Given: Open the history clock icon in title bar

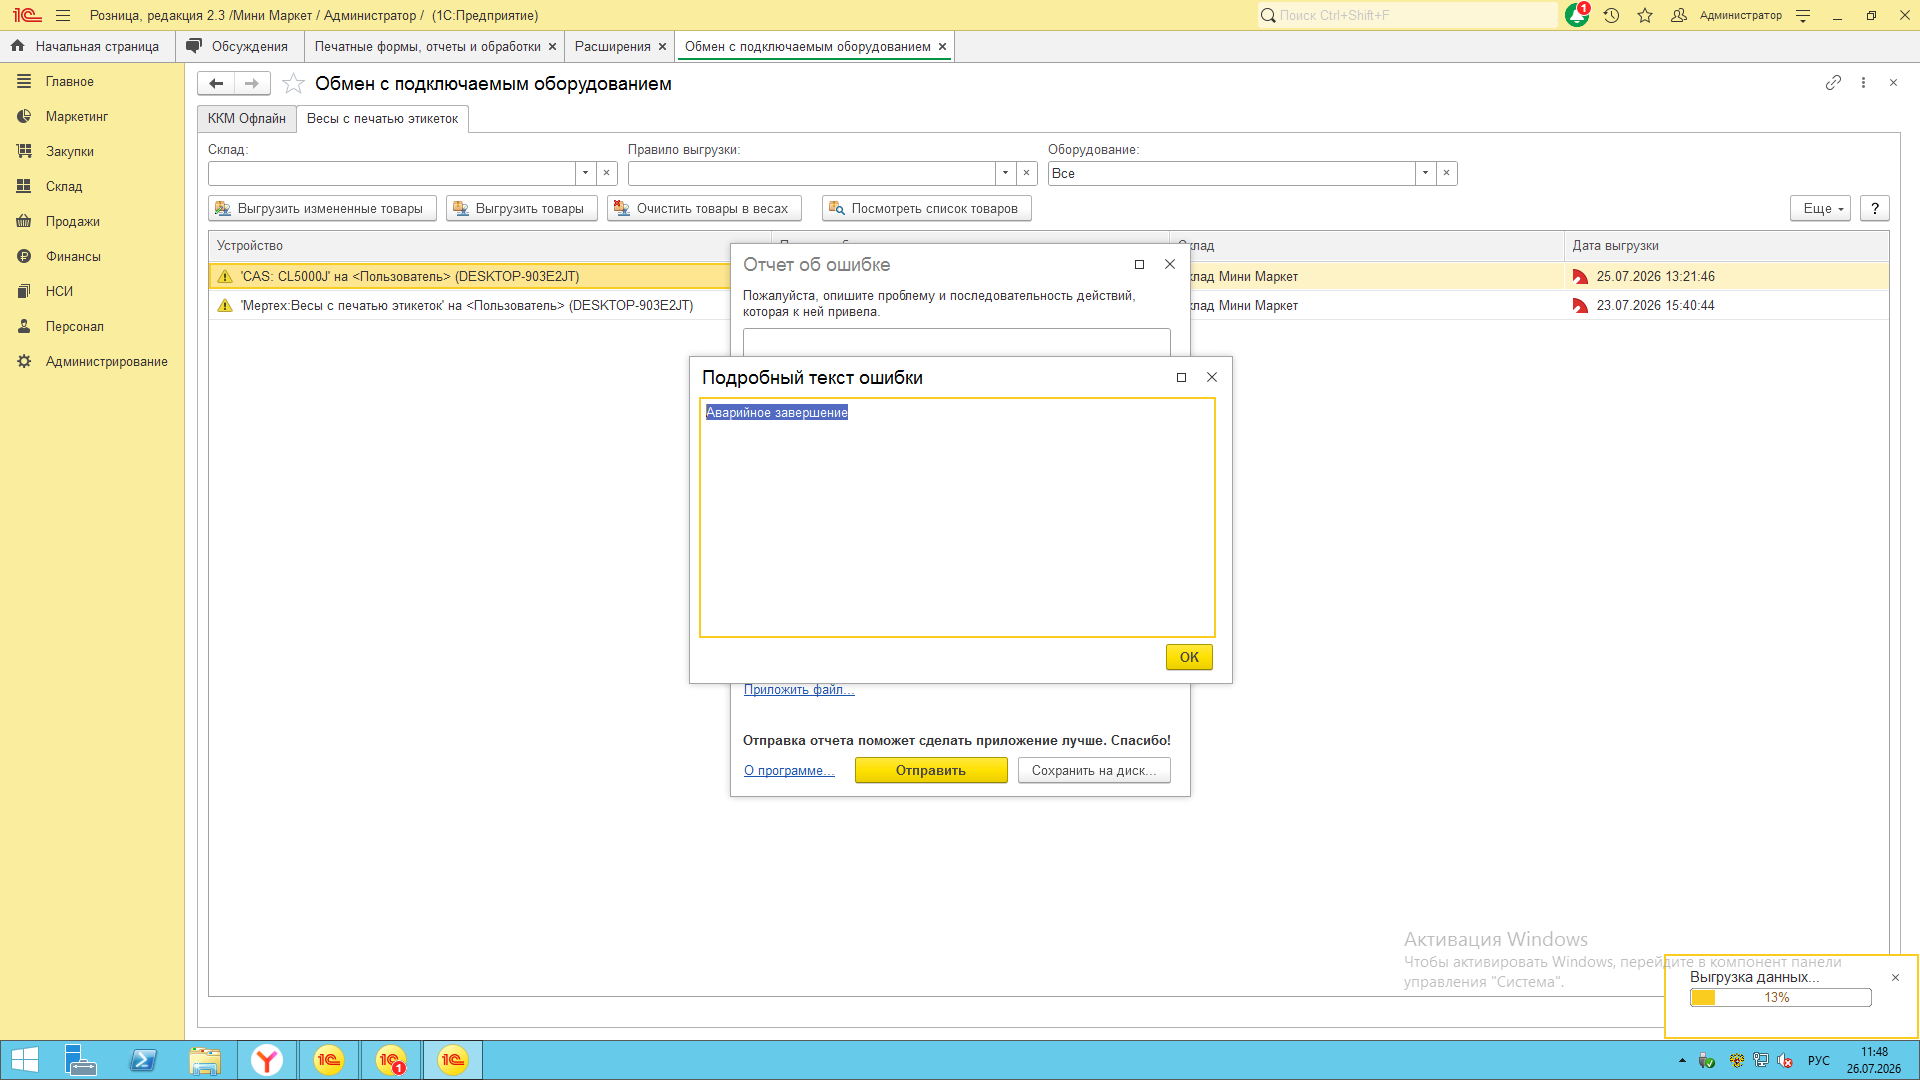Looking at the screenshot, I should [x=1611, y=16].
